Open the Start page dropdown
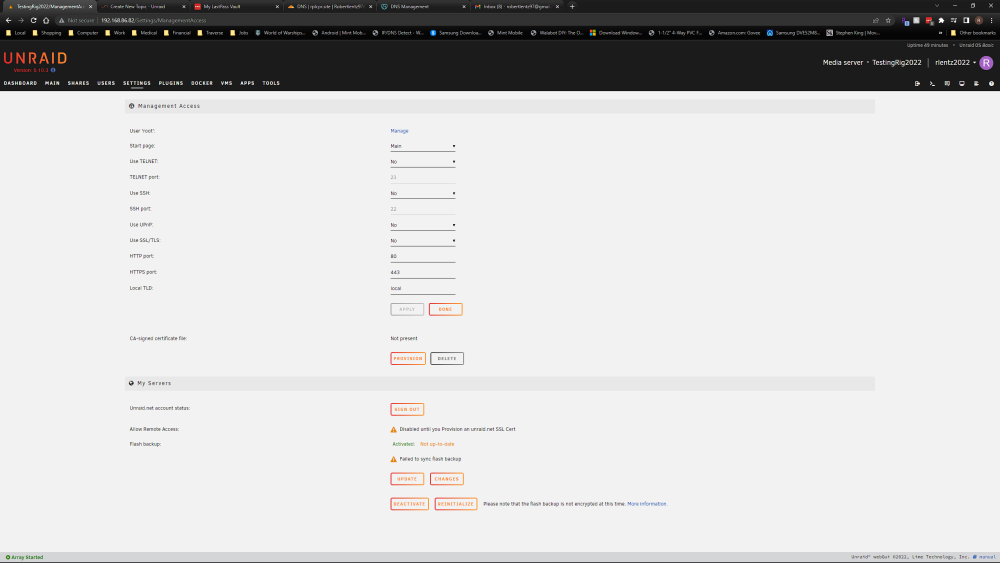1000x563 pixels. click(423, 146)
